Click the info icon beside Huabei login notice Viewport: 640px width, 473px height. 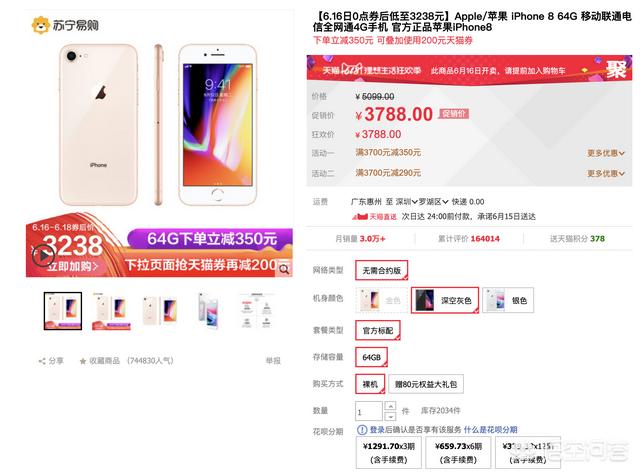362,429
